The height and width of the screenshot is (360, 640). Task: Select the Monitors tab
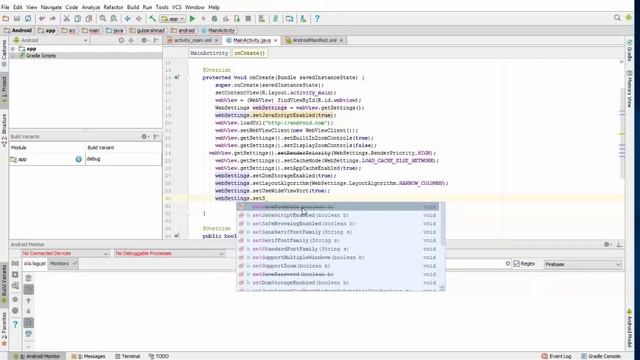point(63,264)
